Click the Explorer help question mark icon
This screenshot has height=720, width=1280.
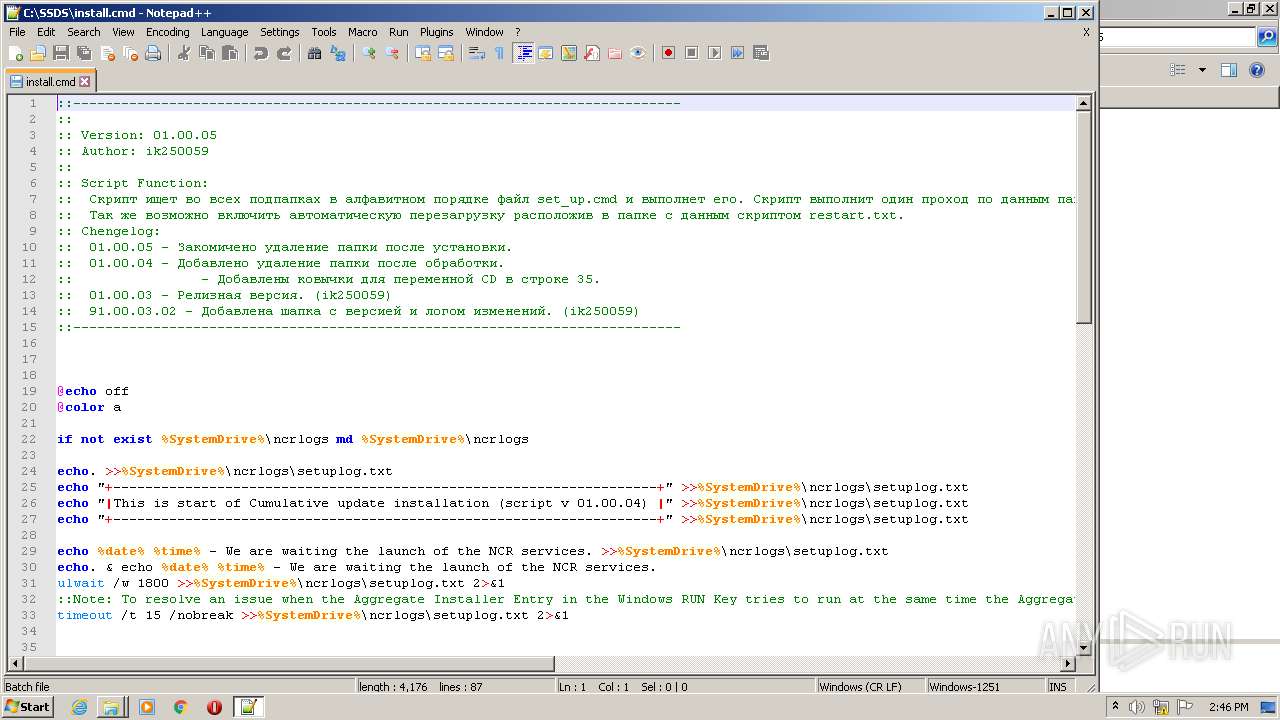point(1258,70)
